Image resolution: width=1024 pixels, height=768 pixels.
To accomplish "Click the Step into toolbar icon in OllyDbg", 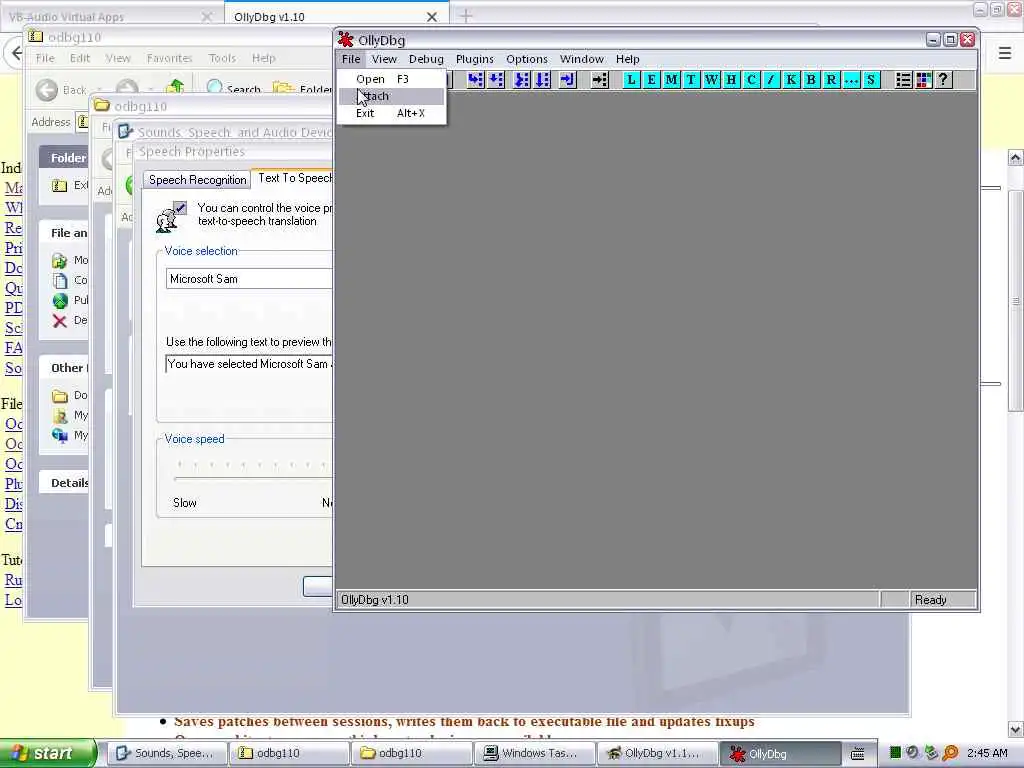I will tap(475, 80).
